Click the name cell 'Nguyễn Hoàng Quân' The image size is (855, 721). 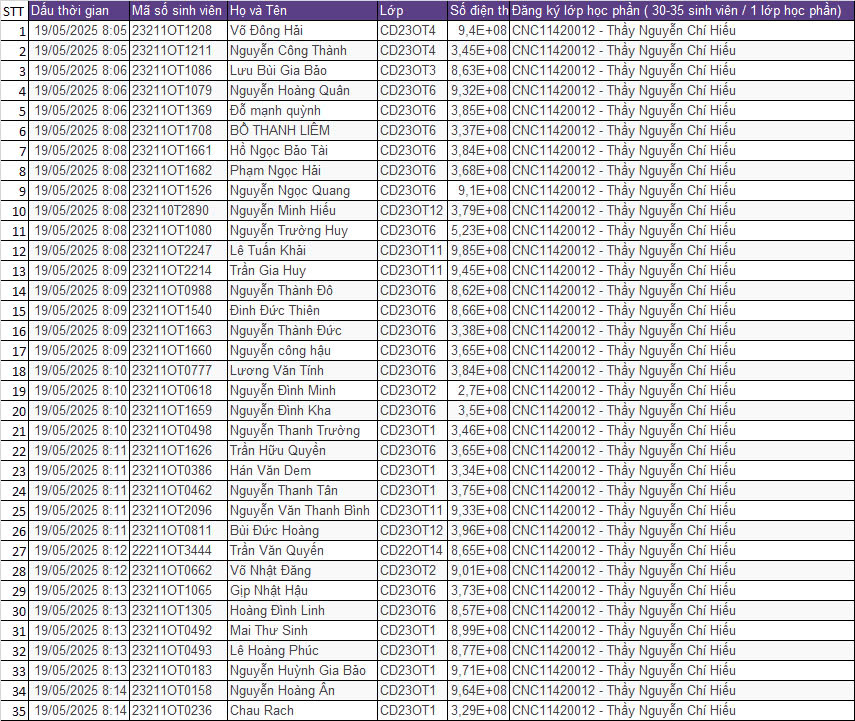click(302, 91)
